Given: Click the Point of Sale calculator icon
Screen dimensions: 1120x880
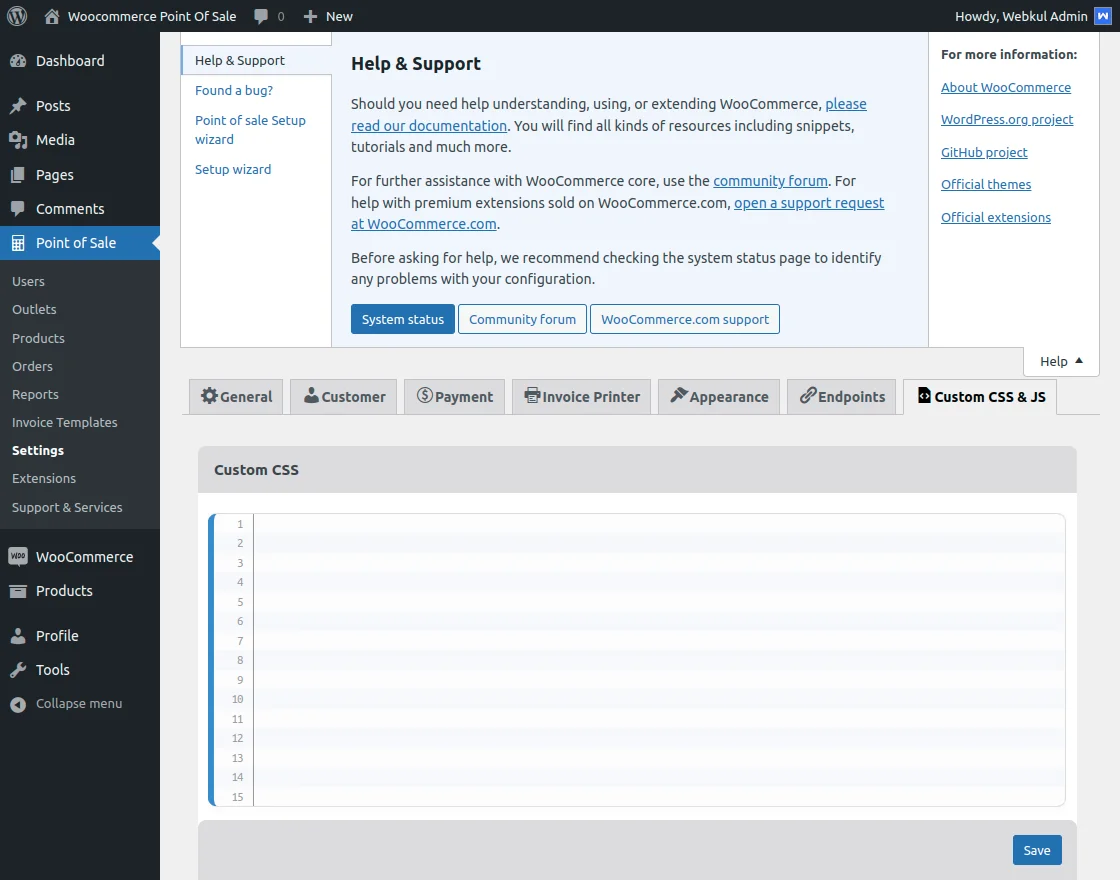Looking at the screenshot, I should coord(18,243).
